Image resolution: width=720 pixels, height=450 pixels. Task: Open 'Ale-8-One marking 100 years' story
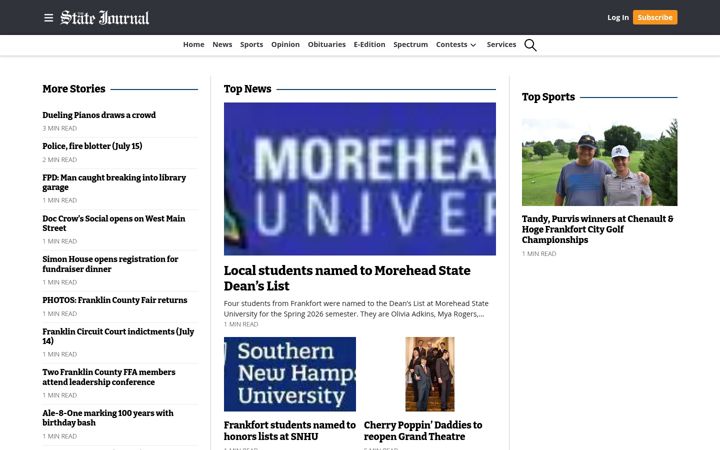pos(108,418)
